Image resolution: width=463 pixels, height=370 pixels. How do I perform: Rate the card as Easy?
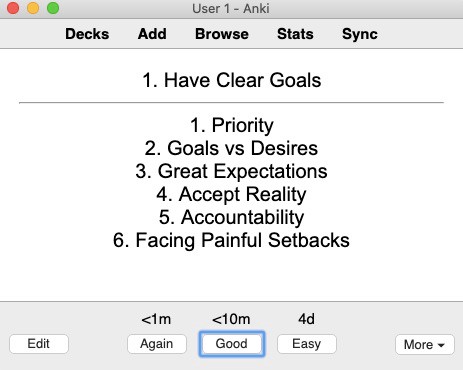[x=307, y=344]
